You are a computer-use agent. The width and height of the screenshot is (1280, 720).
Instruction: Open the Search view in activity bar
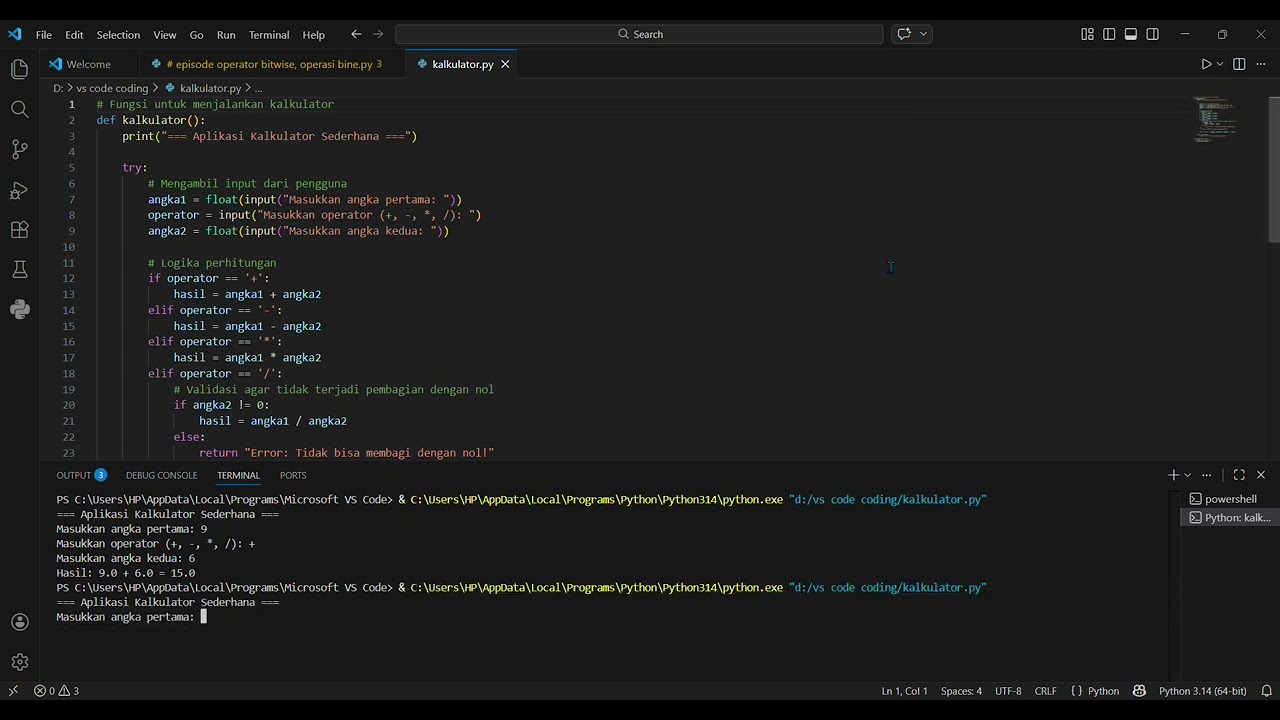pos(19,109)
